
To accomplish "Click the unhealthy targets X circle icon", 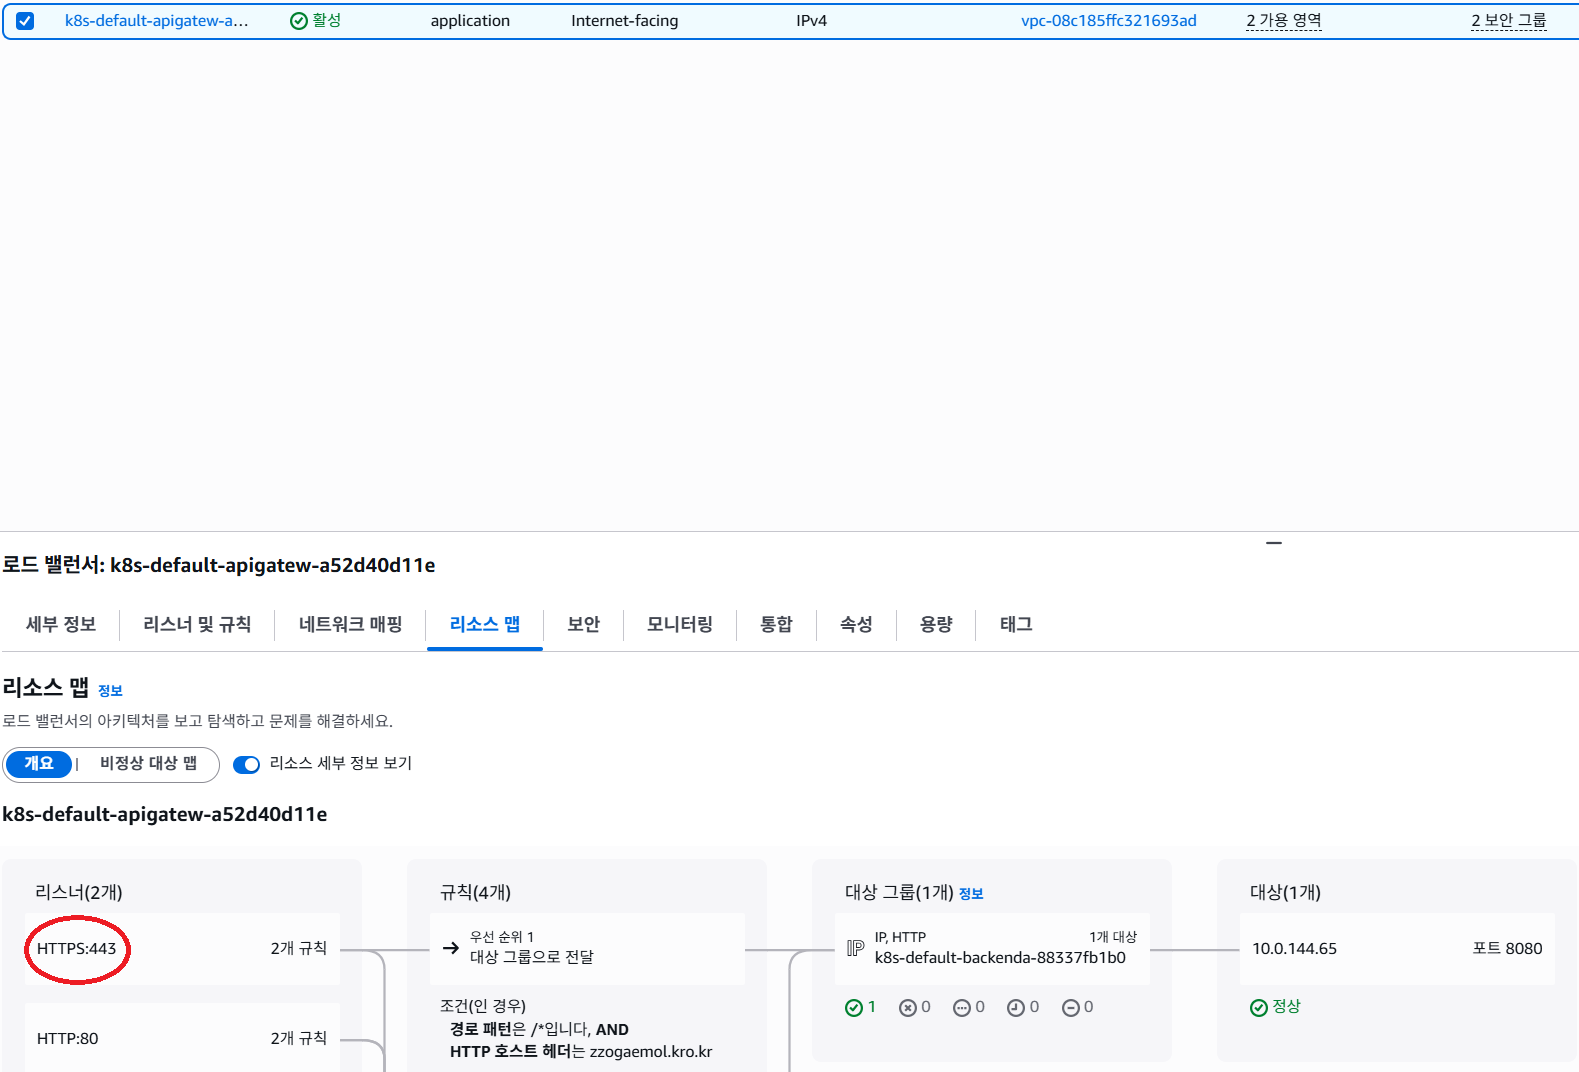I will pos(907,1008).
